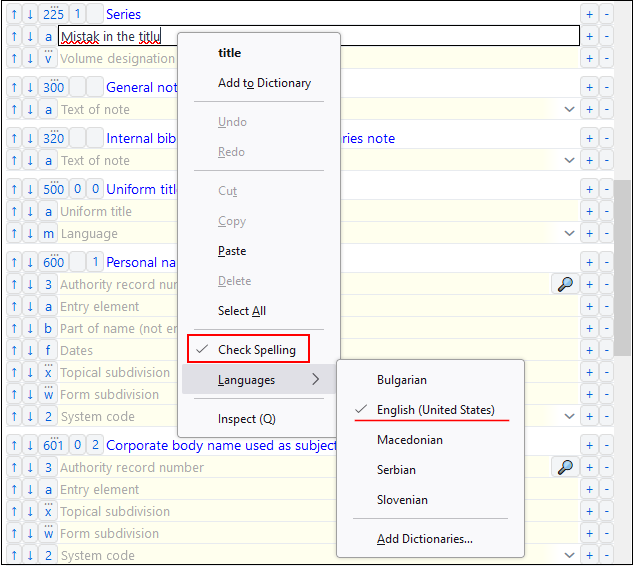Add another Form subdivision in field 601
Viewport: 634px width, 566px height.
tap(589, 533)
